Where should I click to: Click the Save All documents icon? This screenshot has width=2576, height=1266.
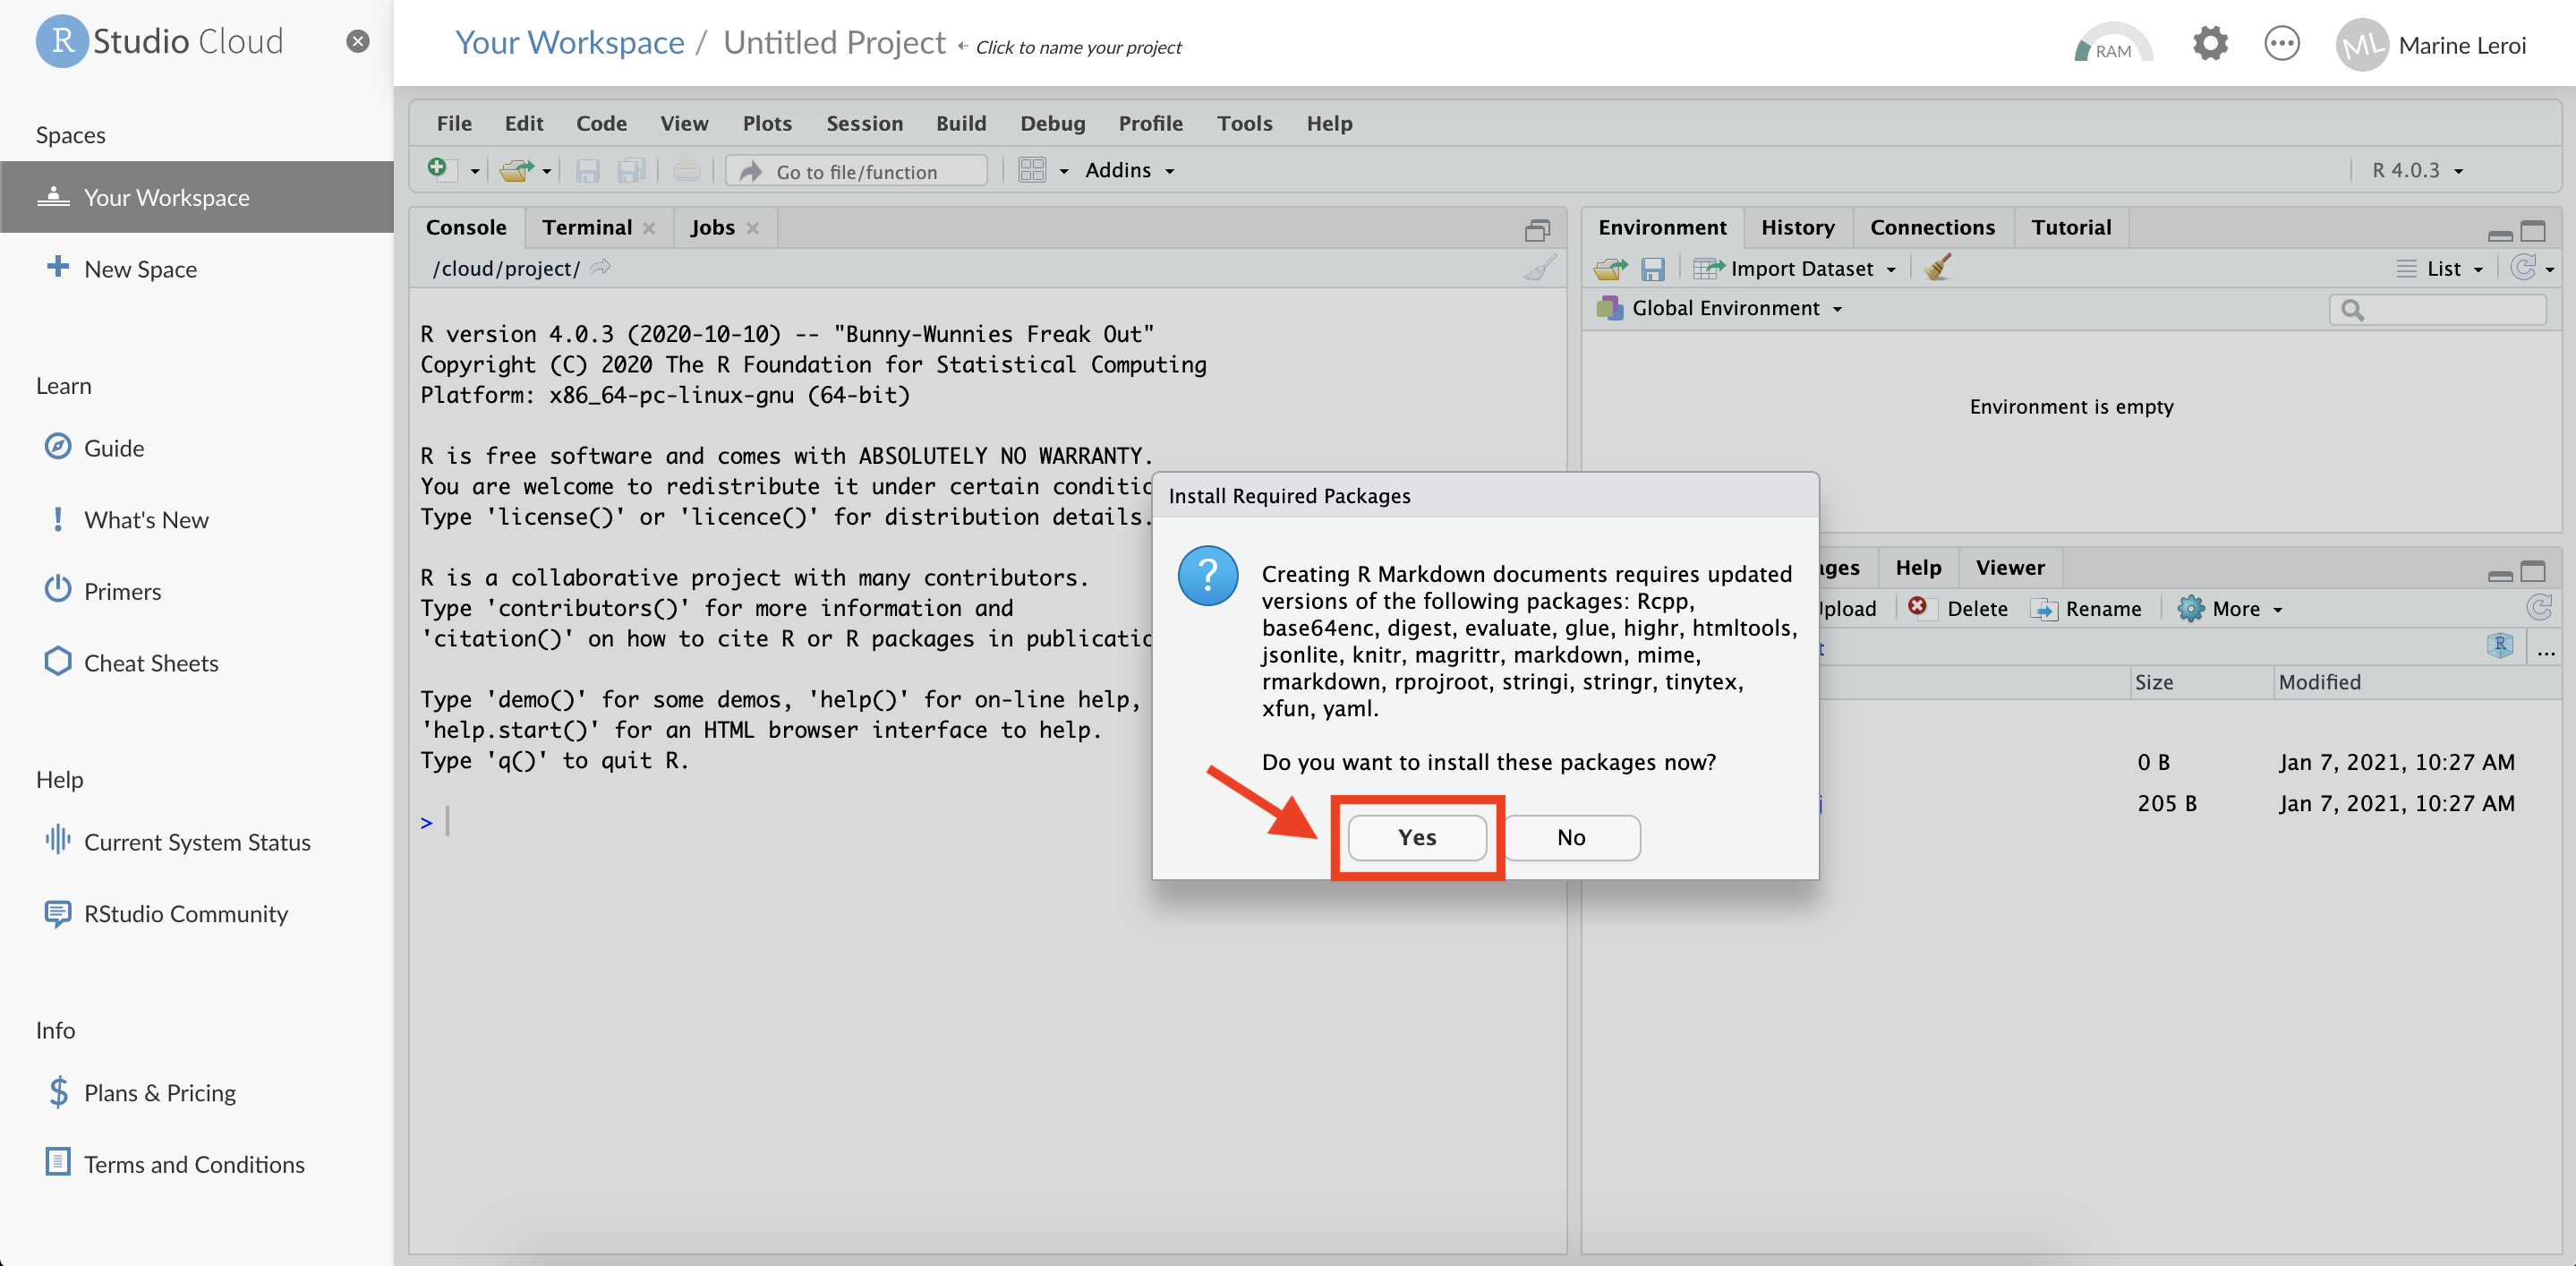[631, 171]
